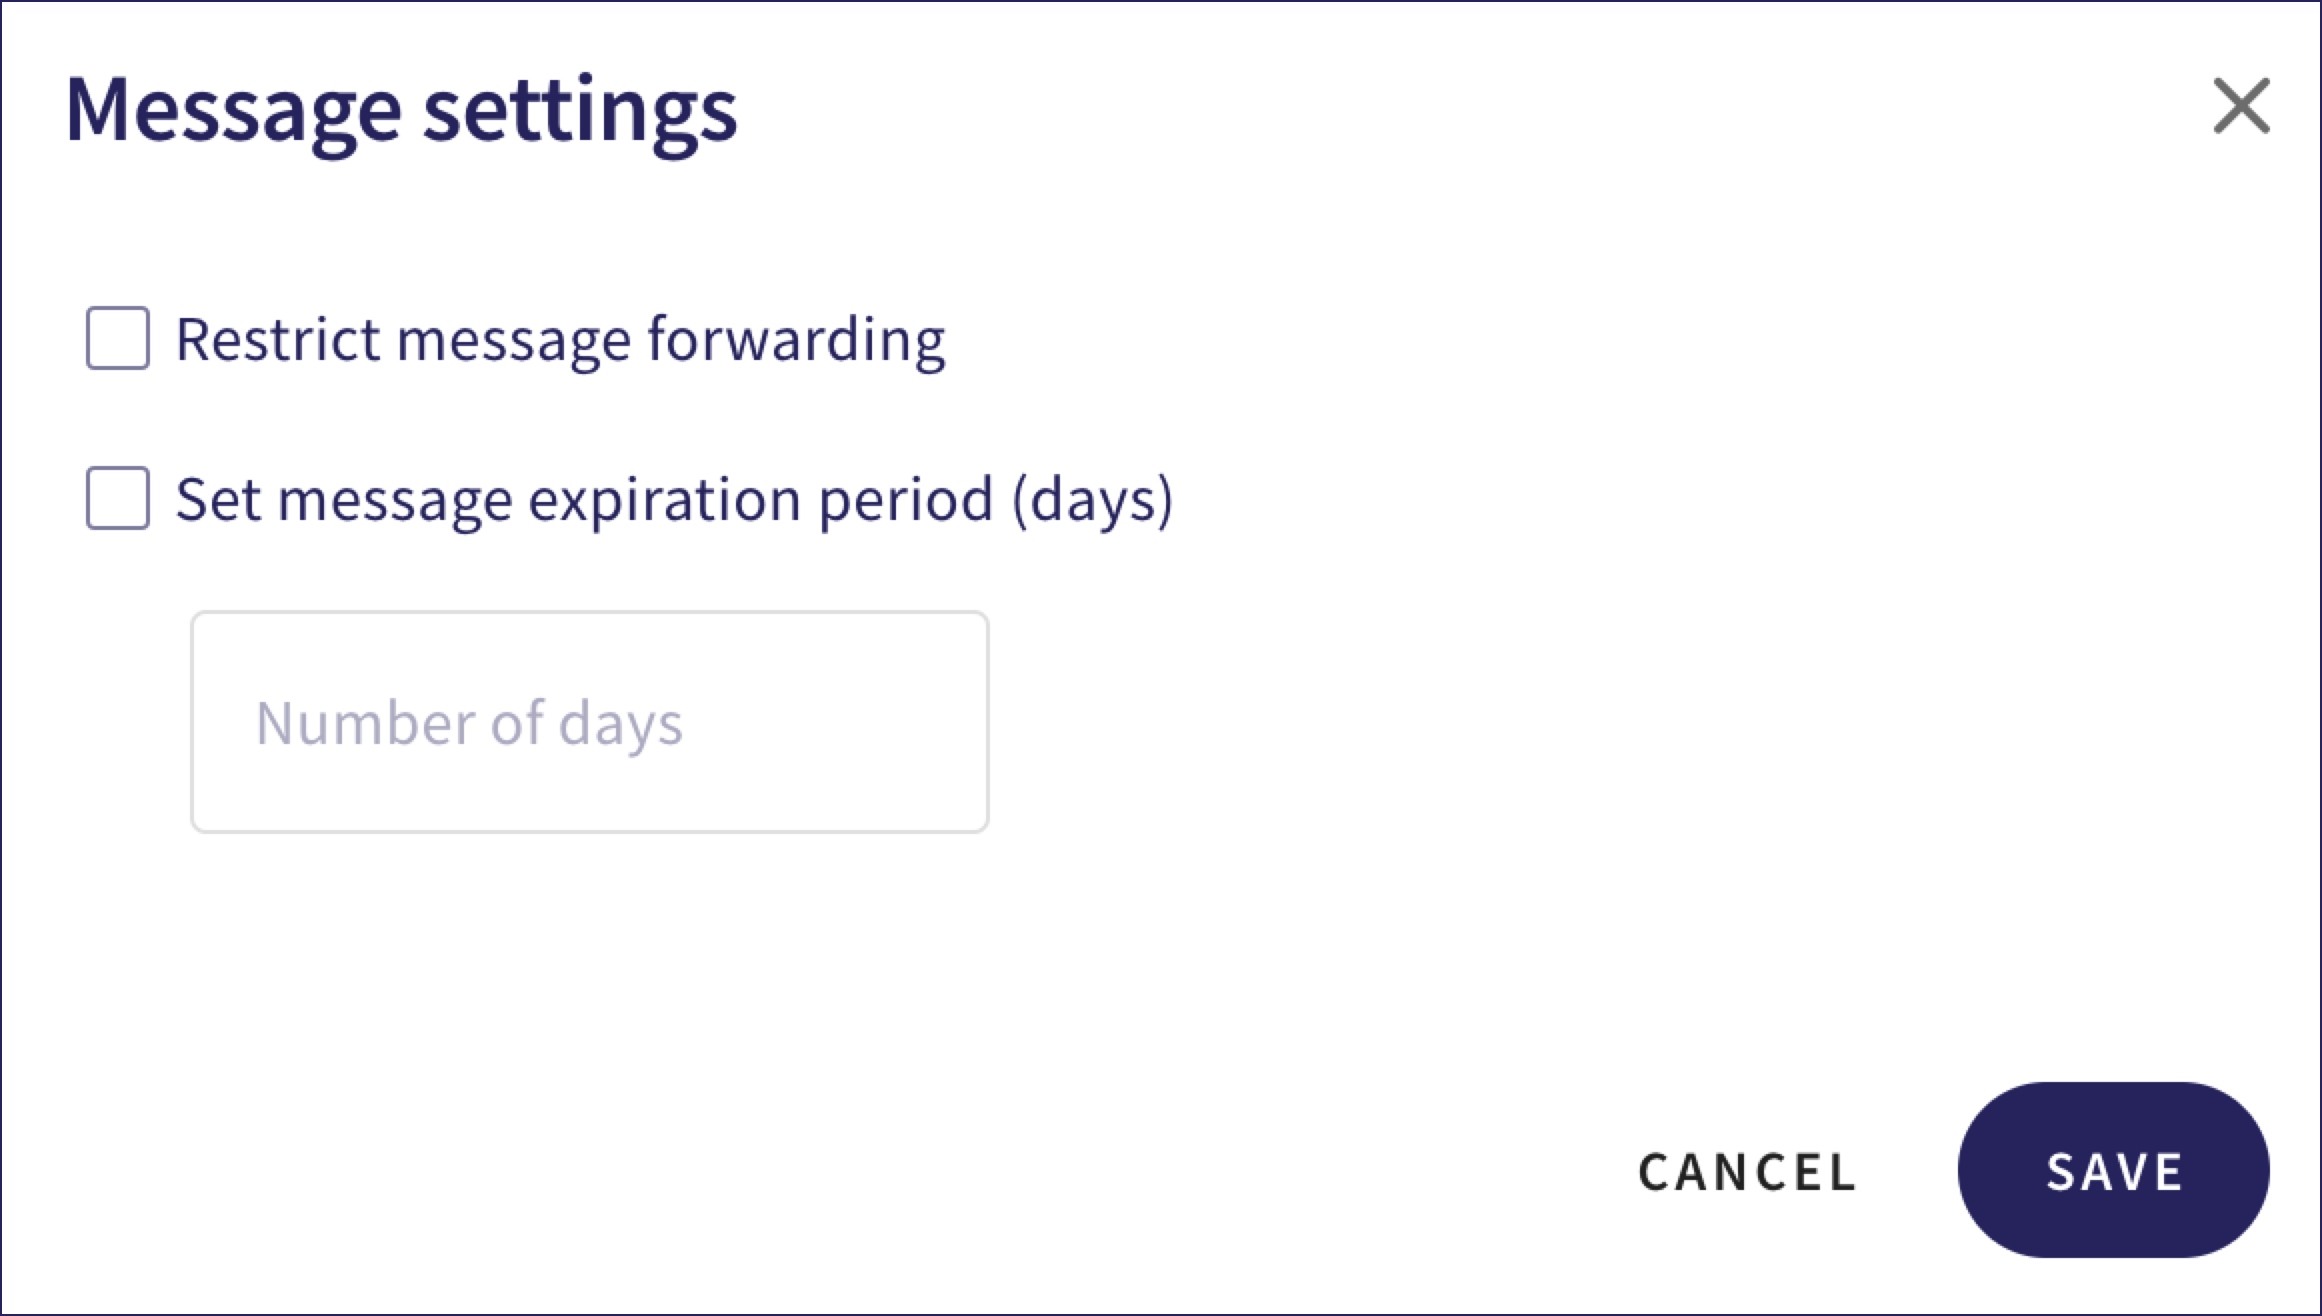
Task: Click the 'Set message expiration period (days)' label
Action: pyautogui.click(x=673, y=499)
